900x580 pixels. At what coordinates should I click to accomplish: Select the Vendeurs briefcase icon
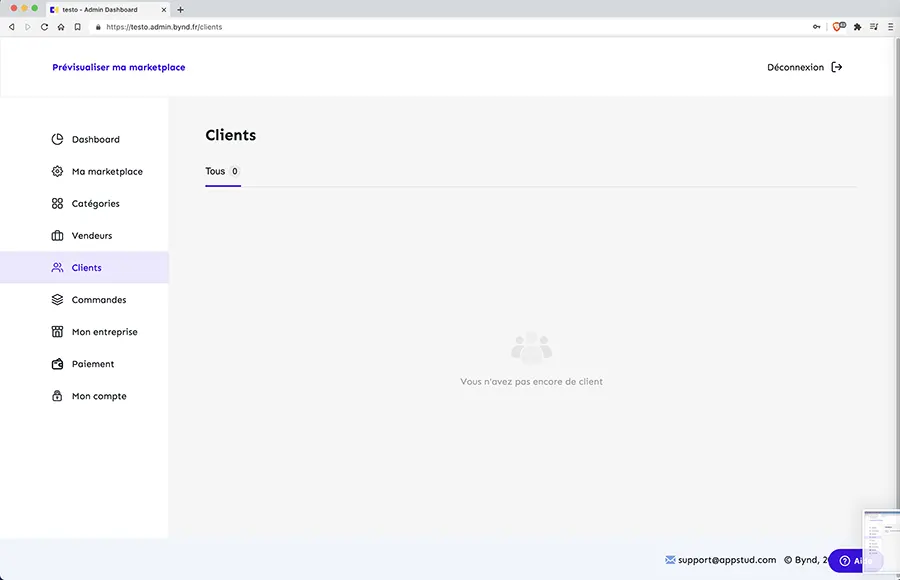pyautogui.click(x=57, y=235)
